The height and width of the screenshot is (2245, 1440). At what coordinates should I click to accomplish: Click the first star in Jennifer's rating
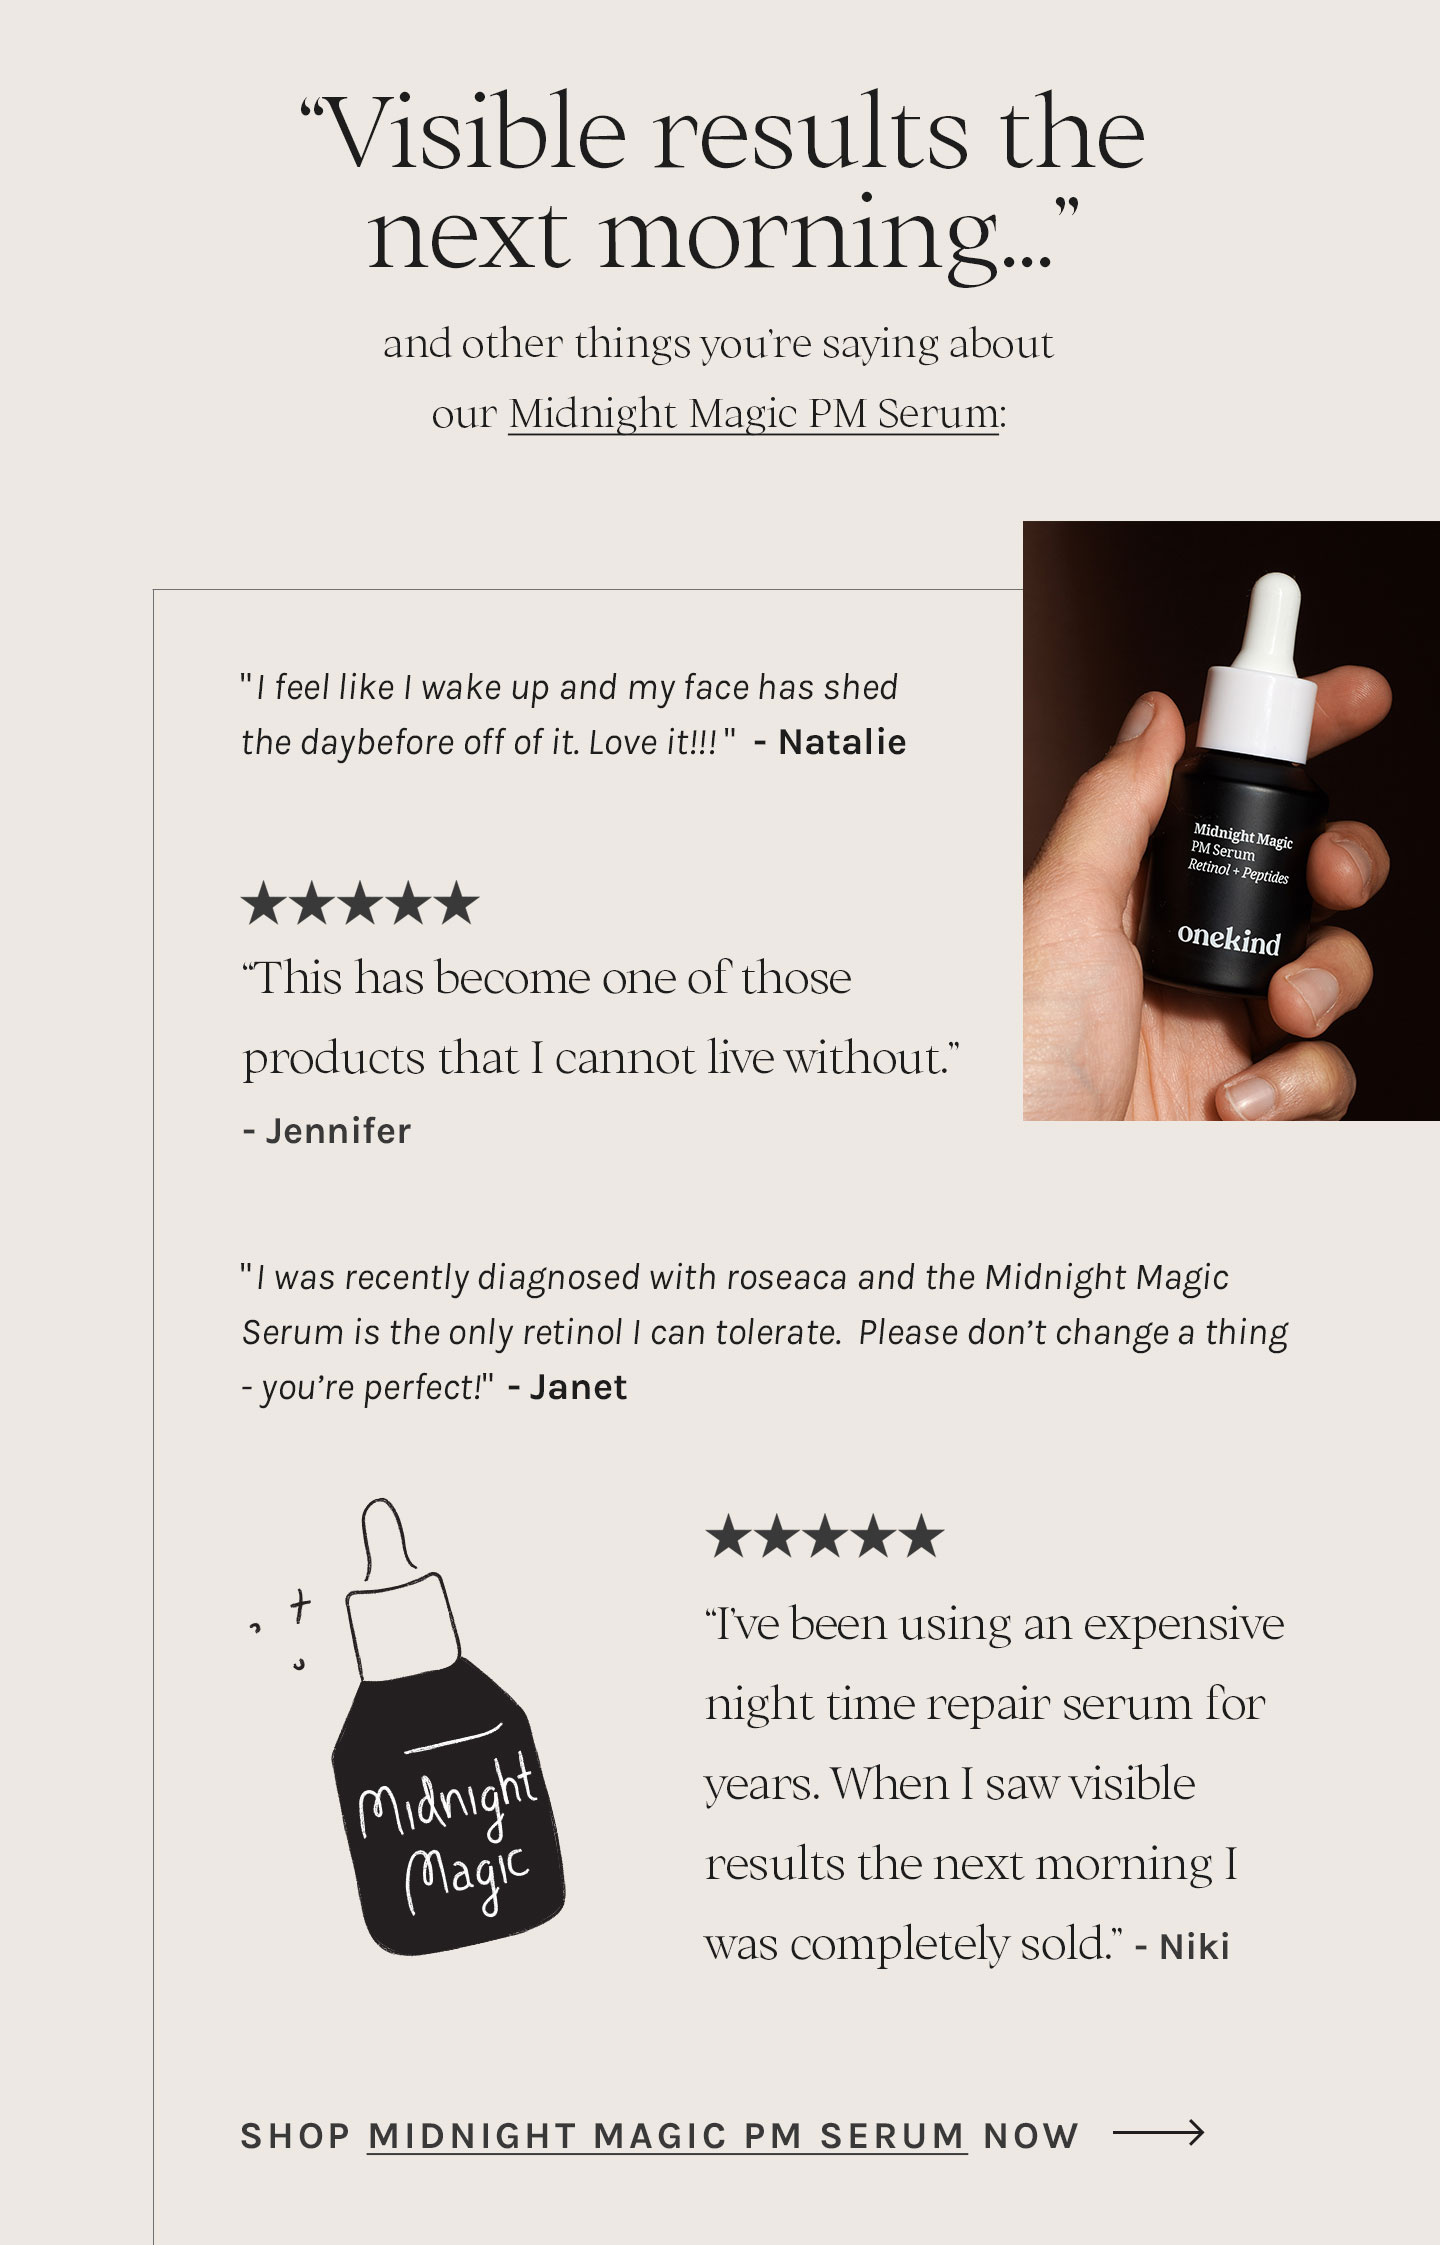point(264,903)
